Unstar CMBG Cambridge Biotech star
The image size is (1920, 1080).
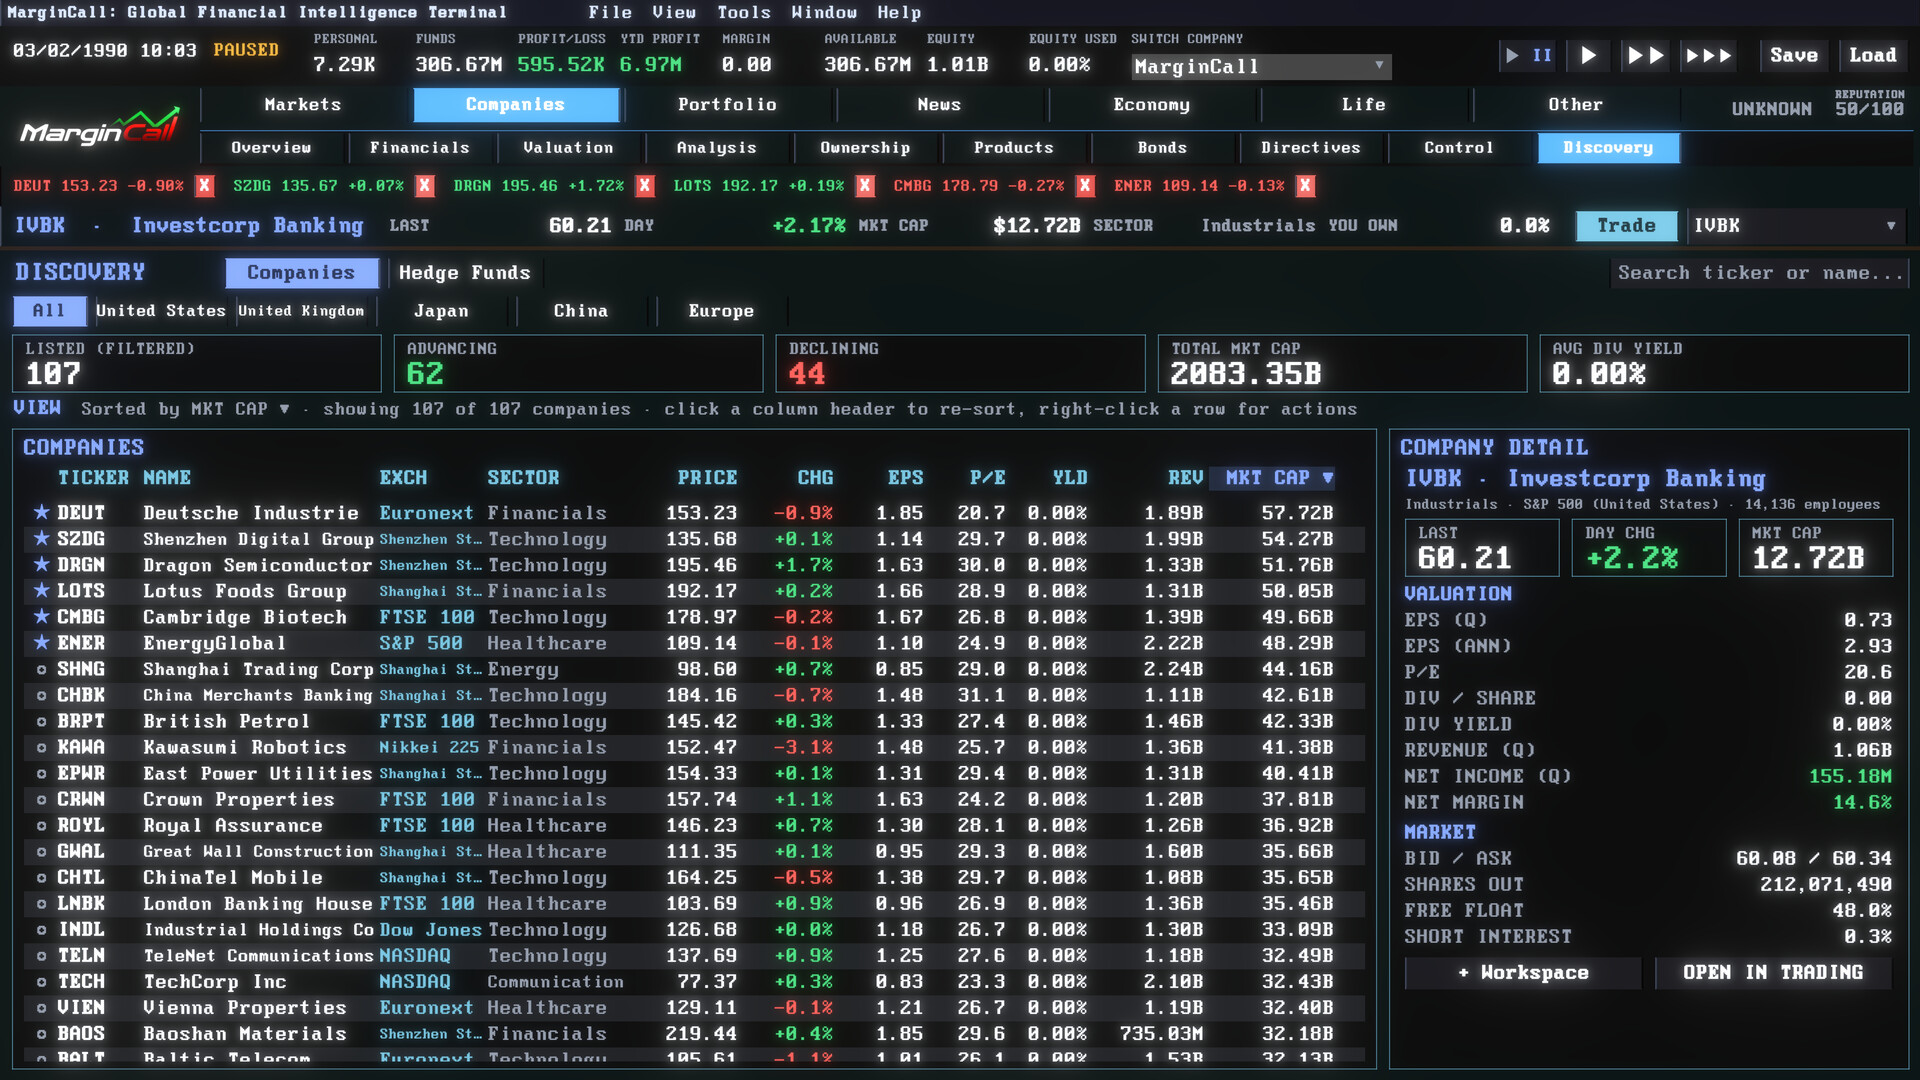(41, 616)
